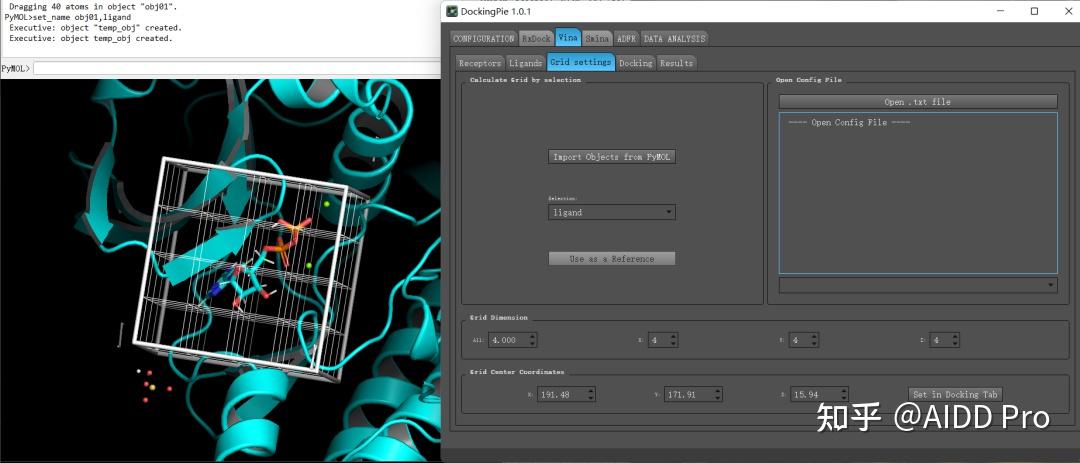
Task: Decrease the Y grid dimension value
Action: pos(815,343)
